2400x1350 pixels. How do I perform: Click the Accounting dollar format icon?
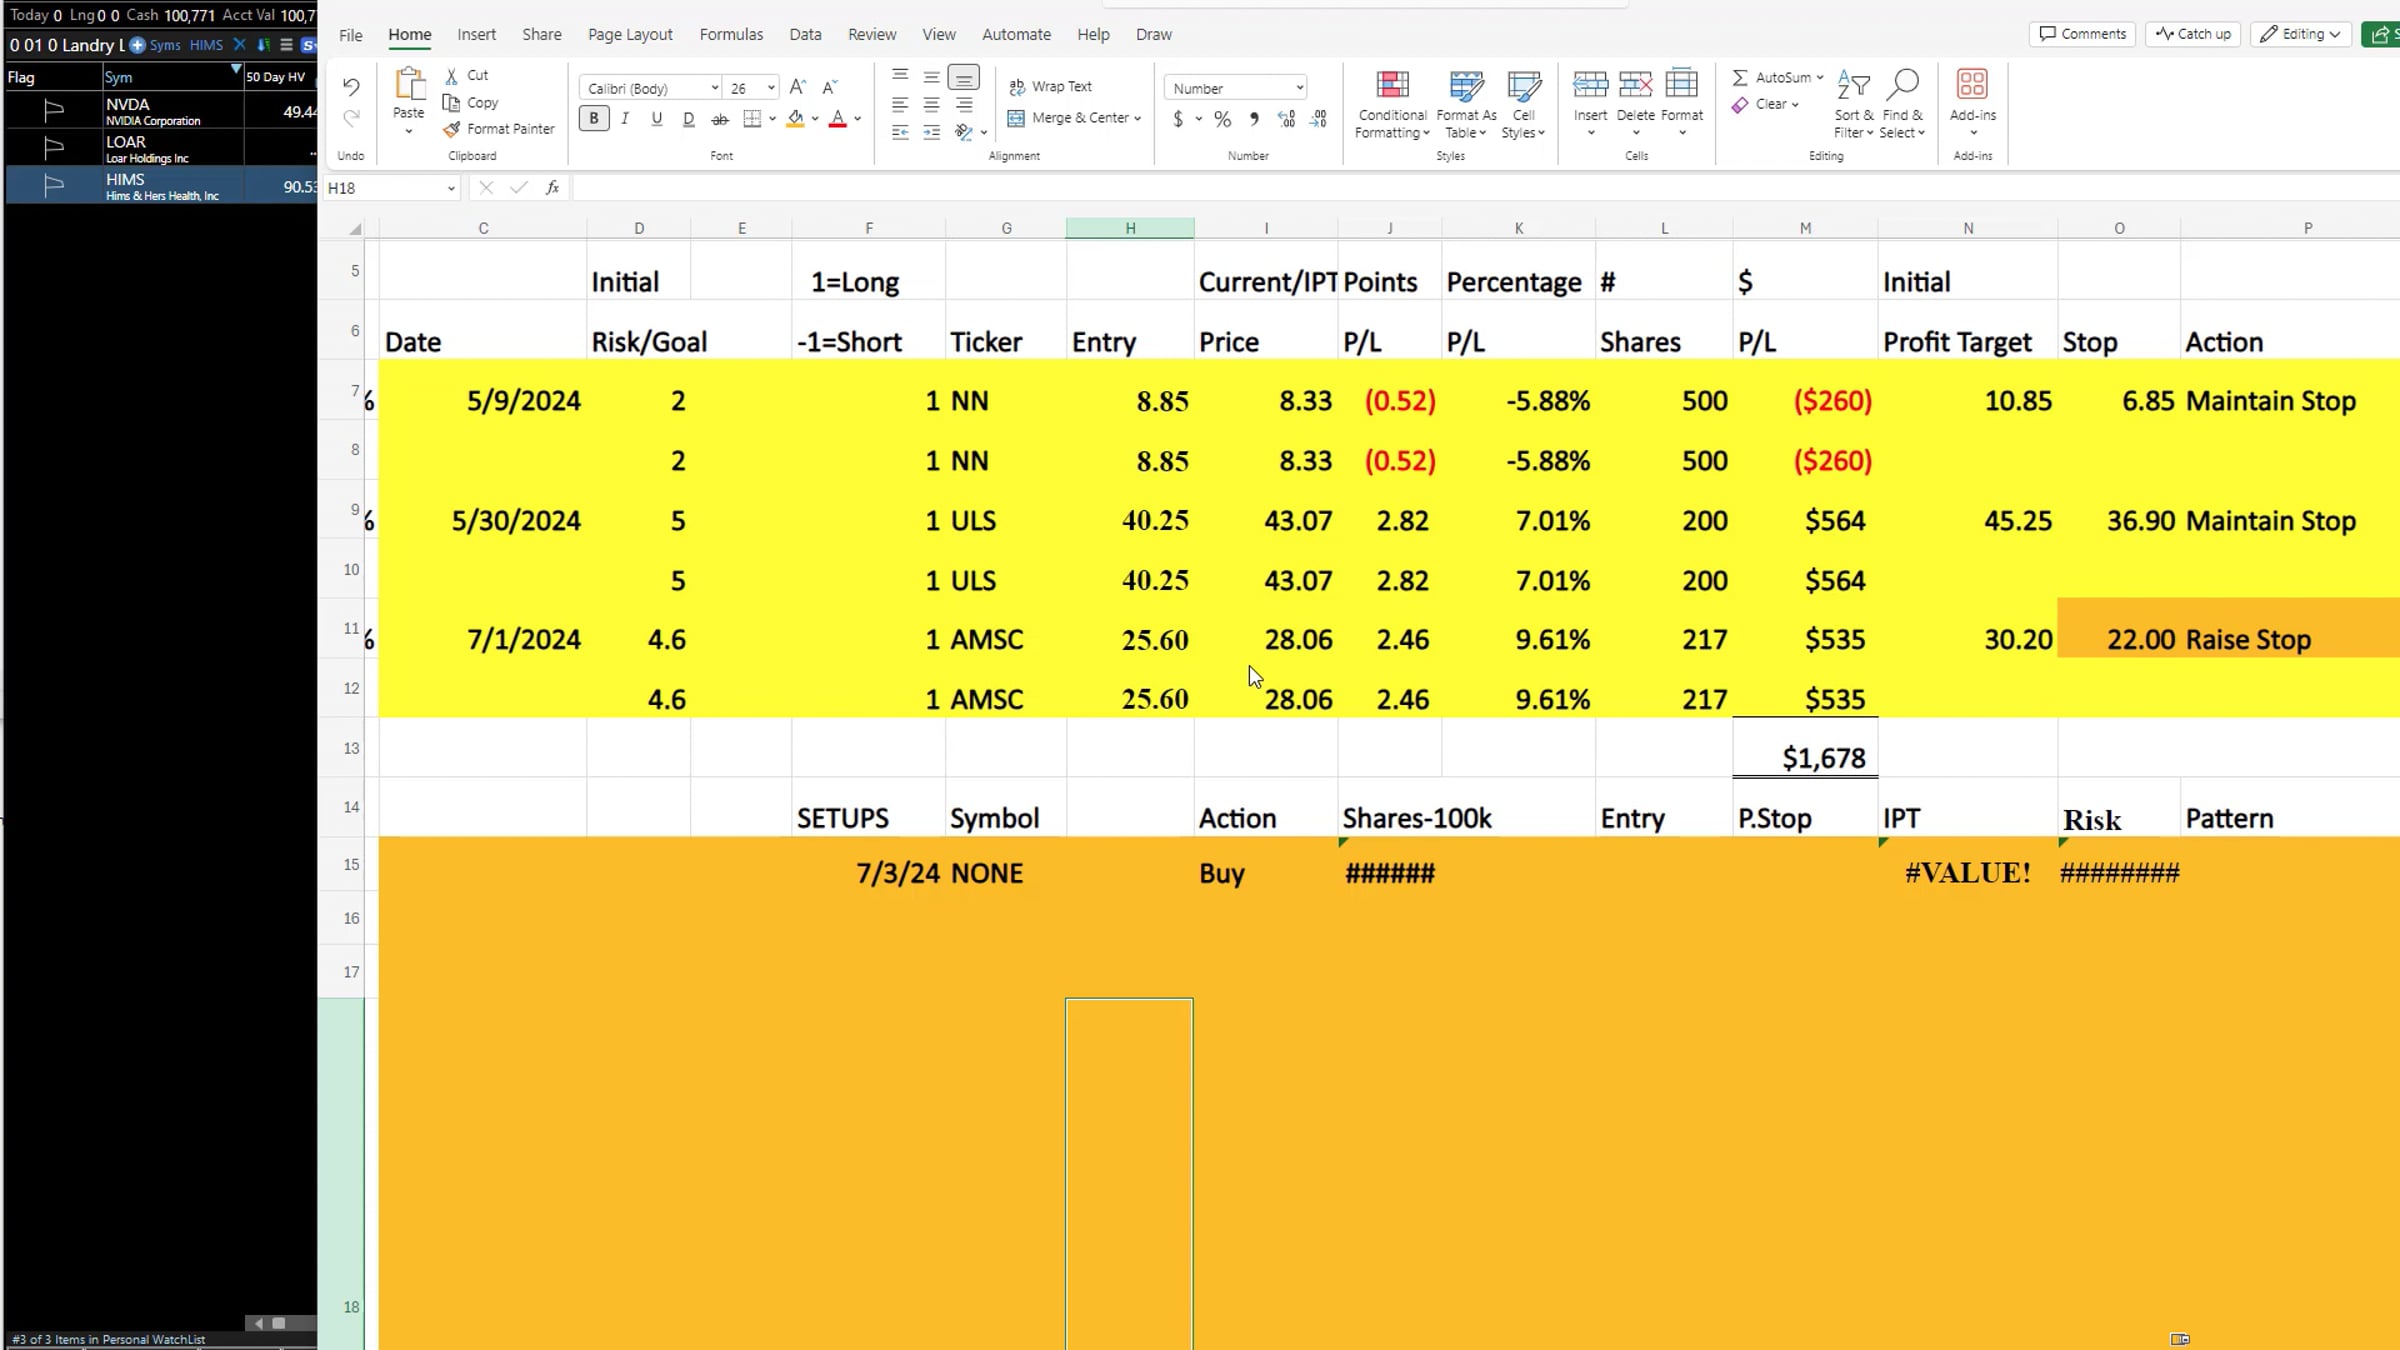1178,120
